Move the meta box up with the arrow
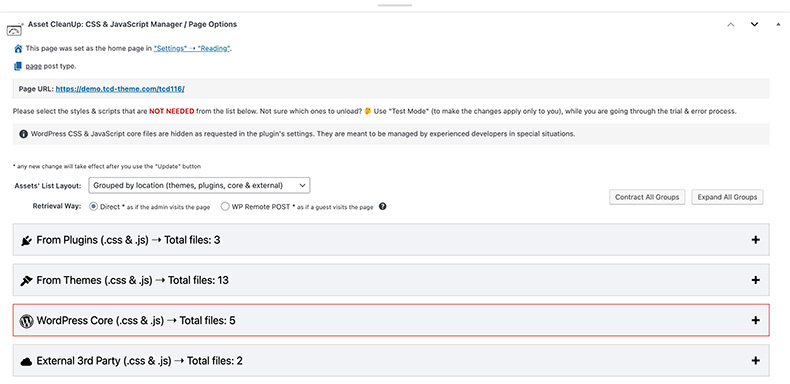This screenshot has width=790, height=384. [731, 24]
